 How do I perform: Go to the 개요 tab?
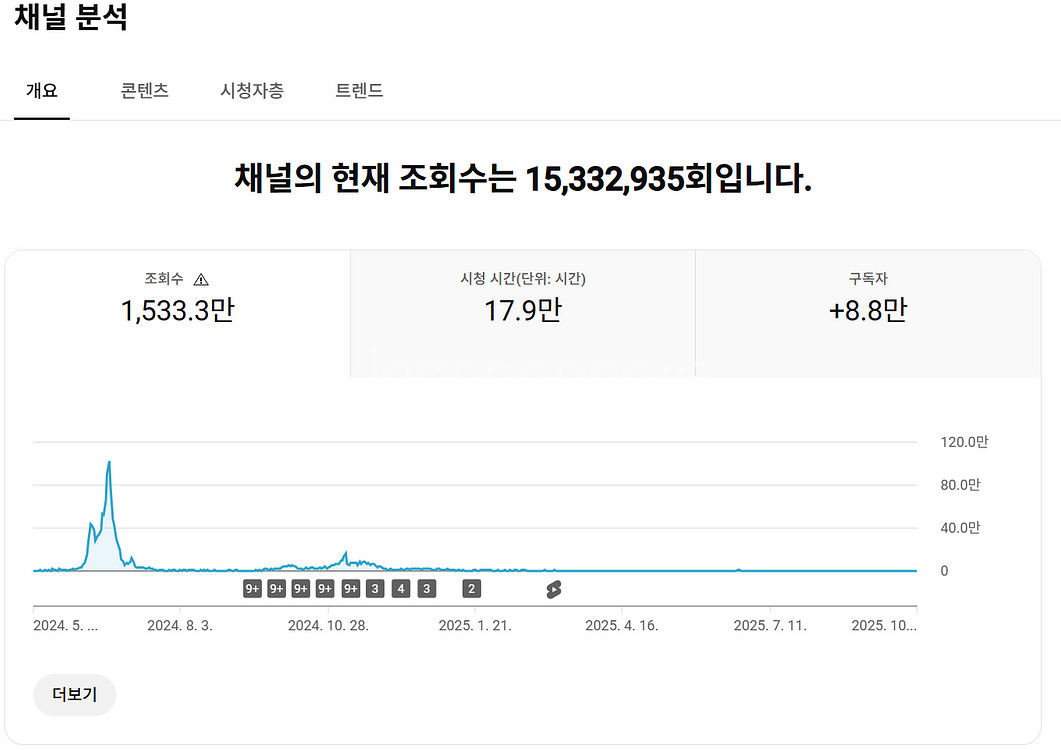click(42, 91)
